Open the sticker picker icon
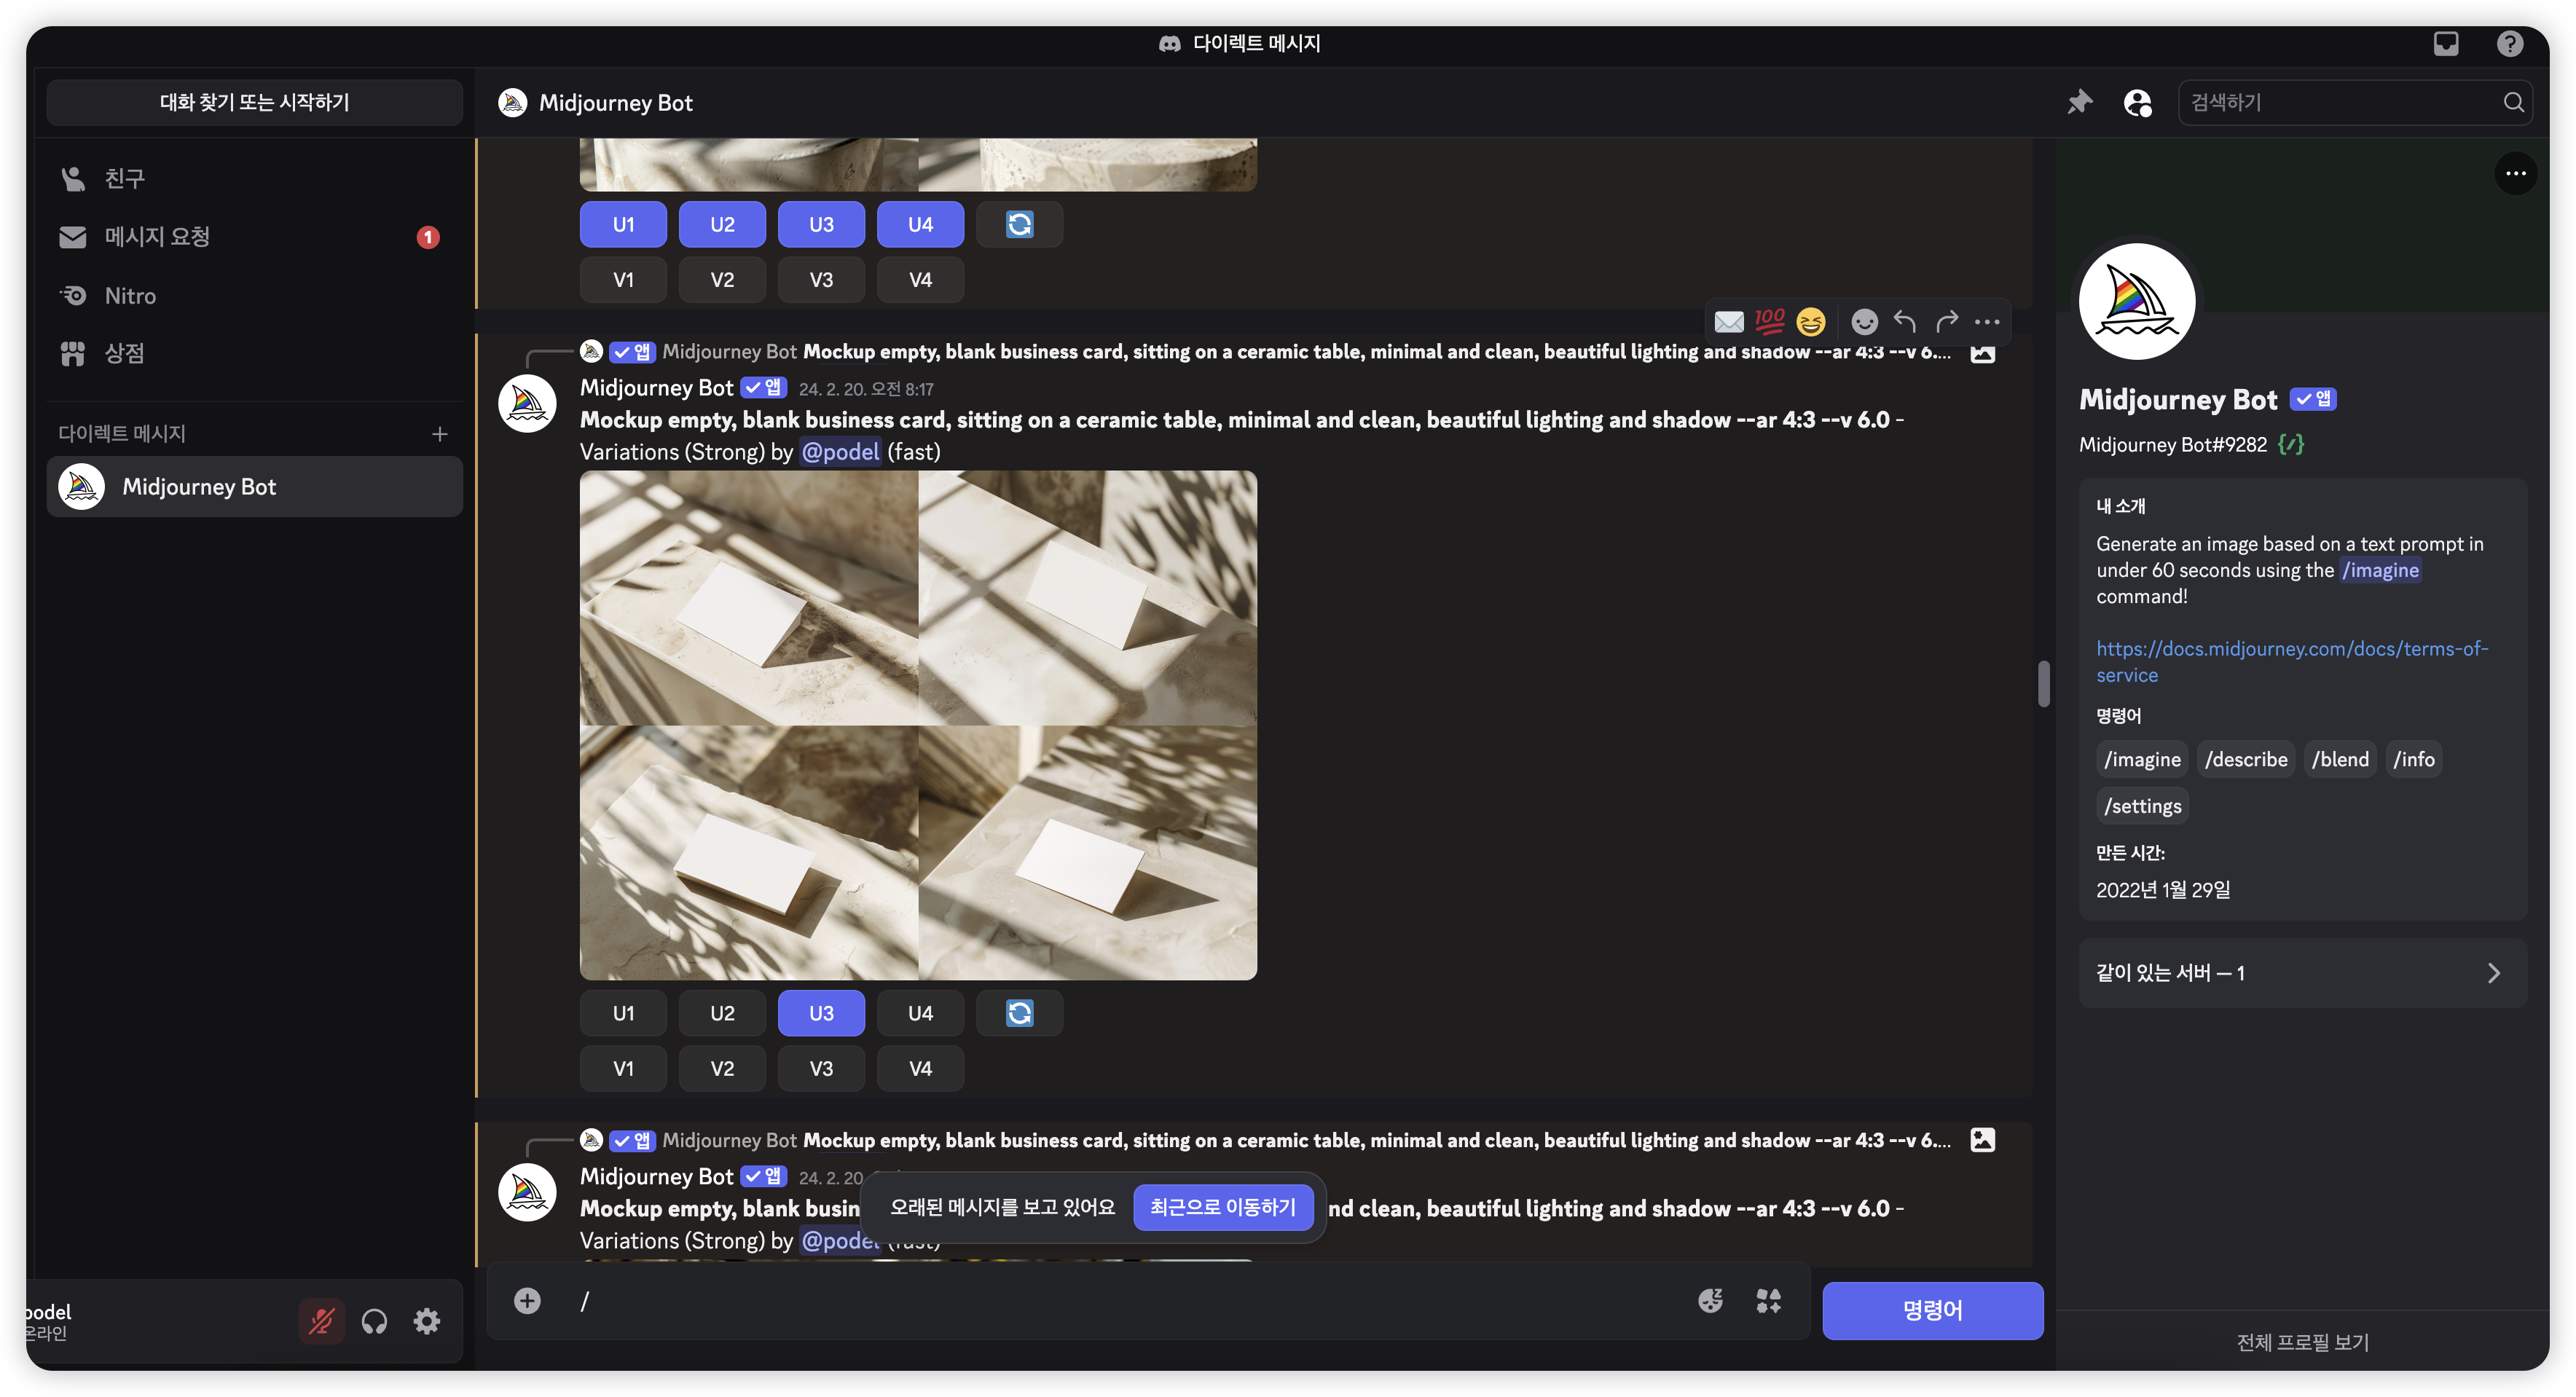The height and width of the screenshot is (1397, 2576). [x=1710, y=1300]
